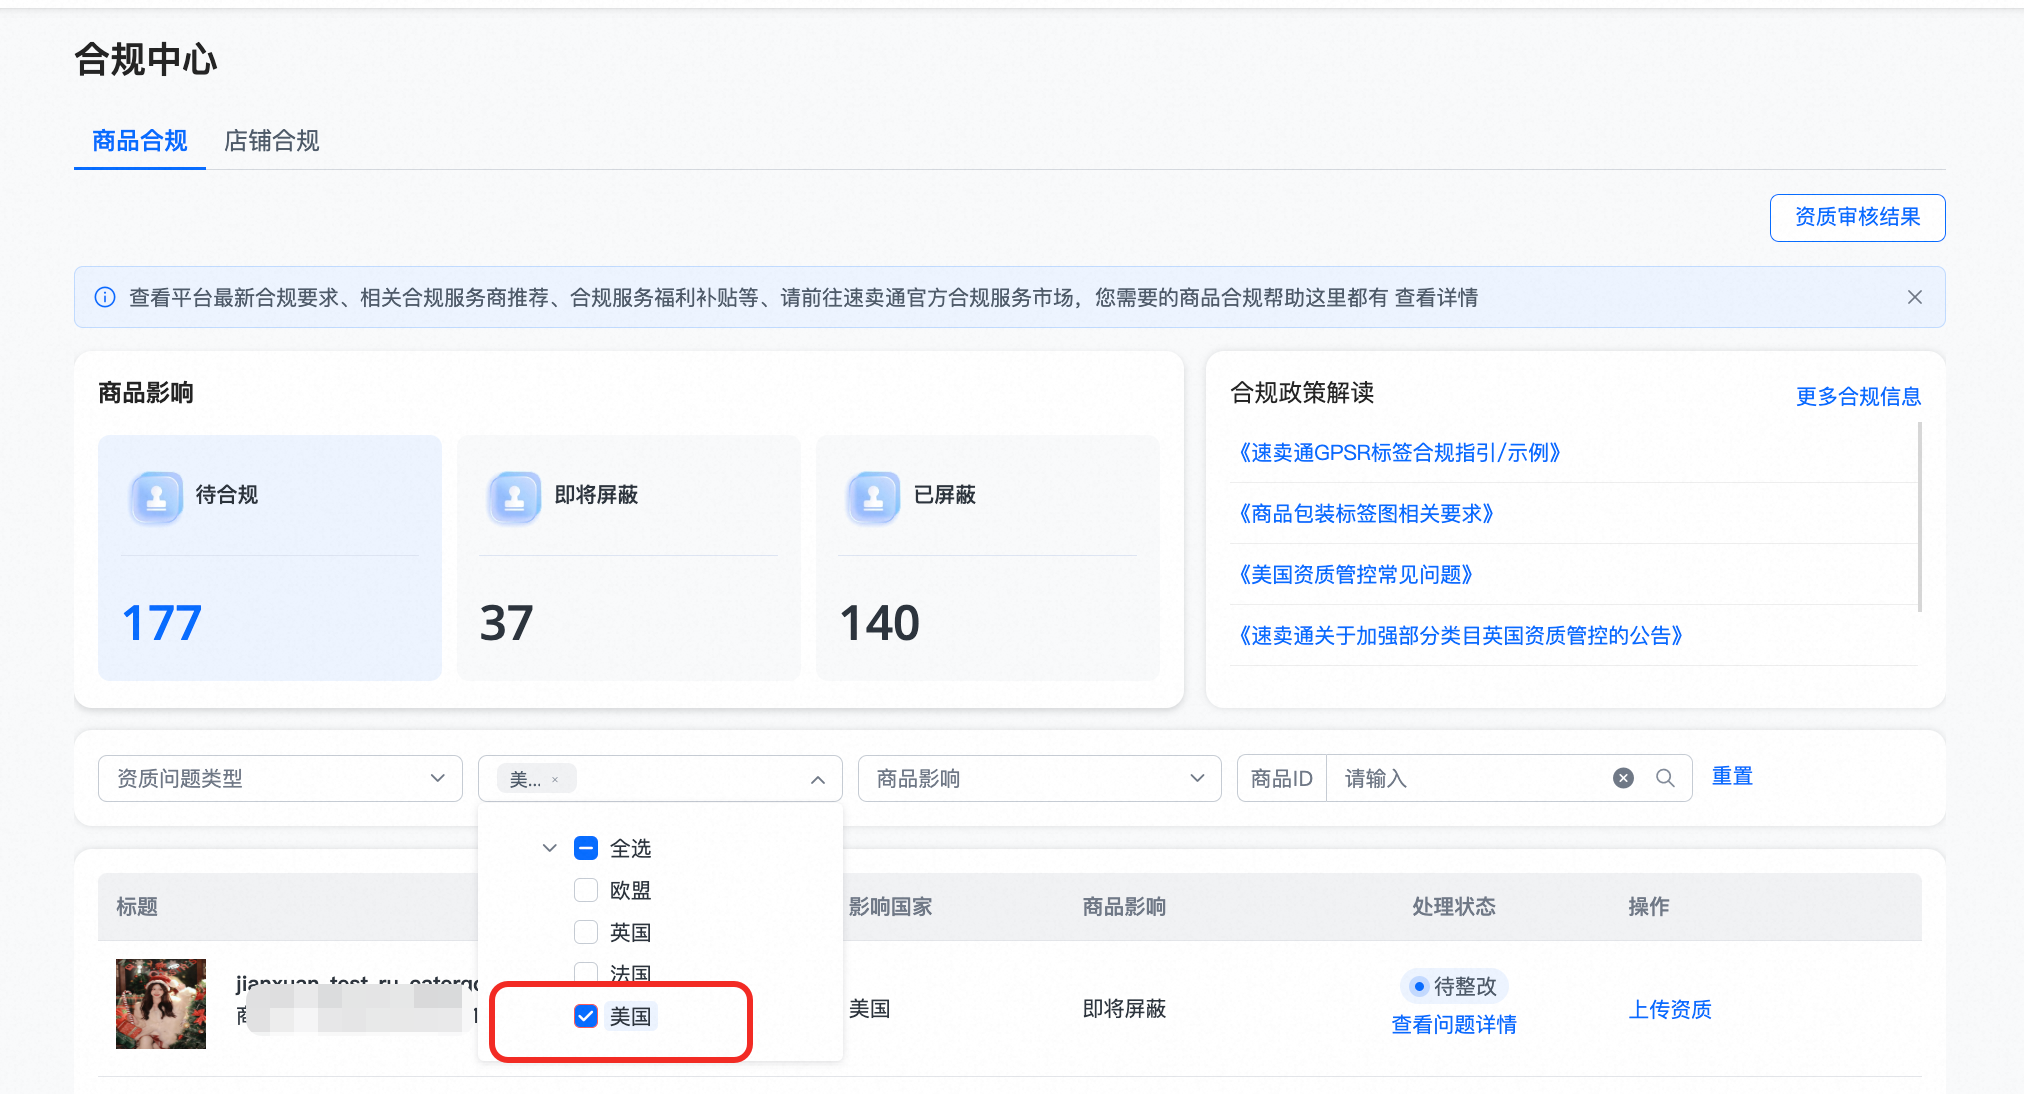Check the 英国 checkbox
The image size is (2024, 1094).
[x=586, y=932]
